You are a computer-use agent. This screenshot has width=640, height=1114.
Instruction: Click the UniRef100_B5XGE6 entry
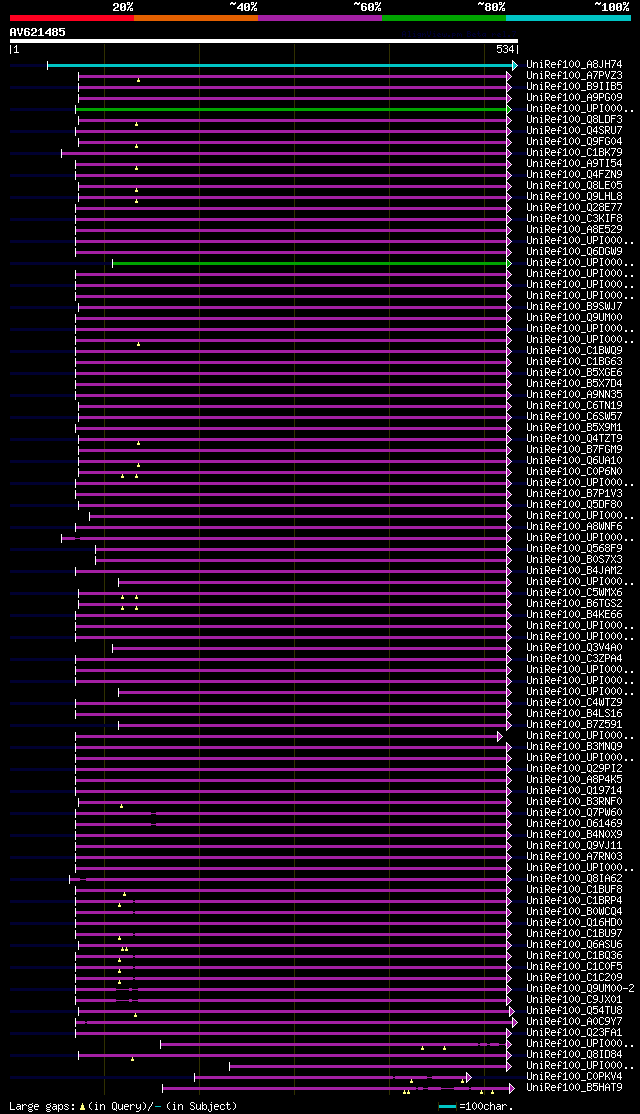tap(575, 373)
